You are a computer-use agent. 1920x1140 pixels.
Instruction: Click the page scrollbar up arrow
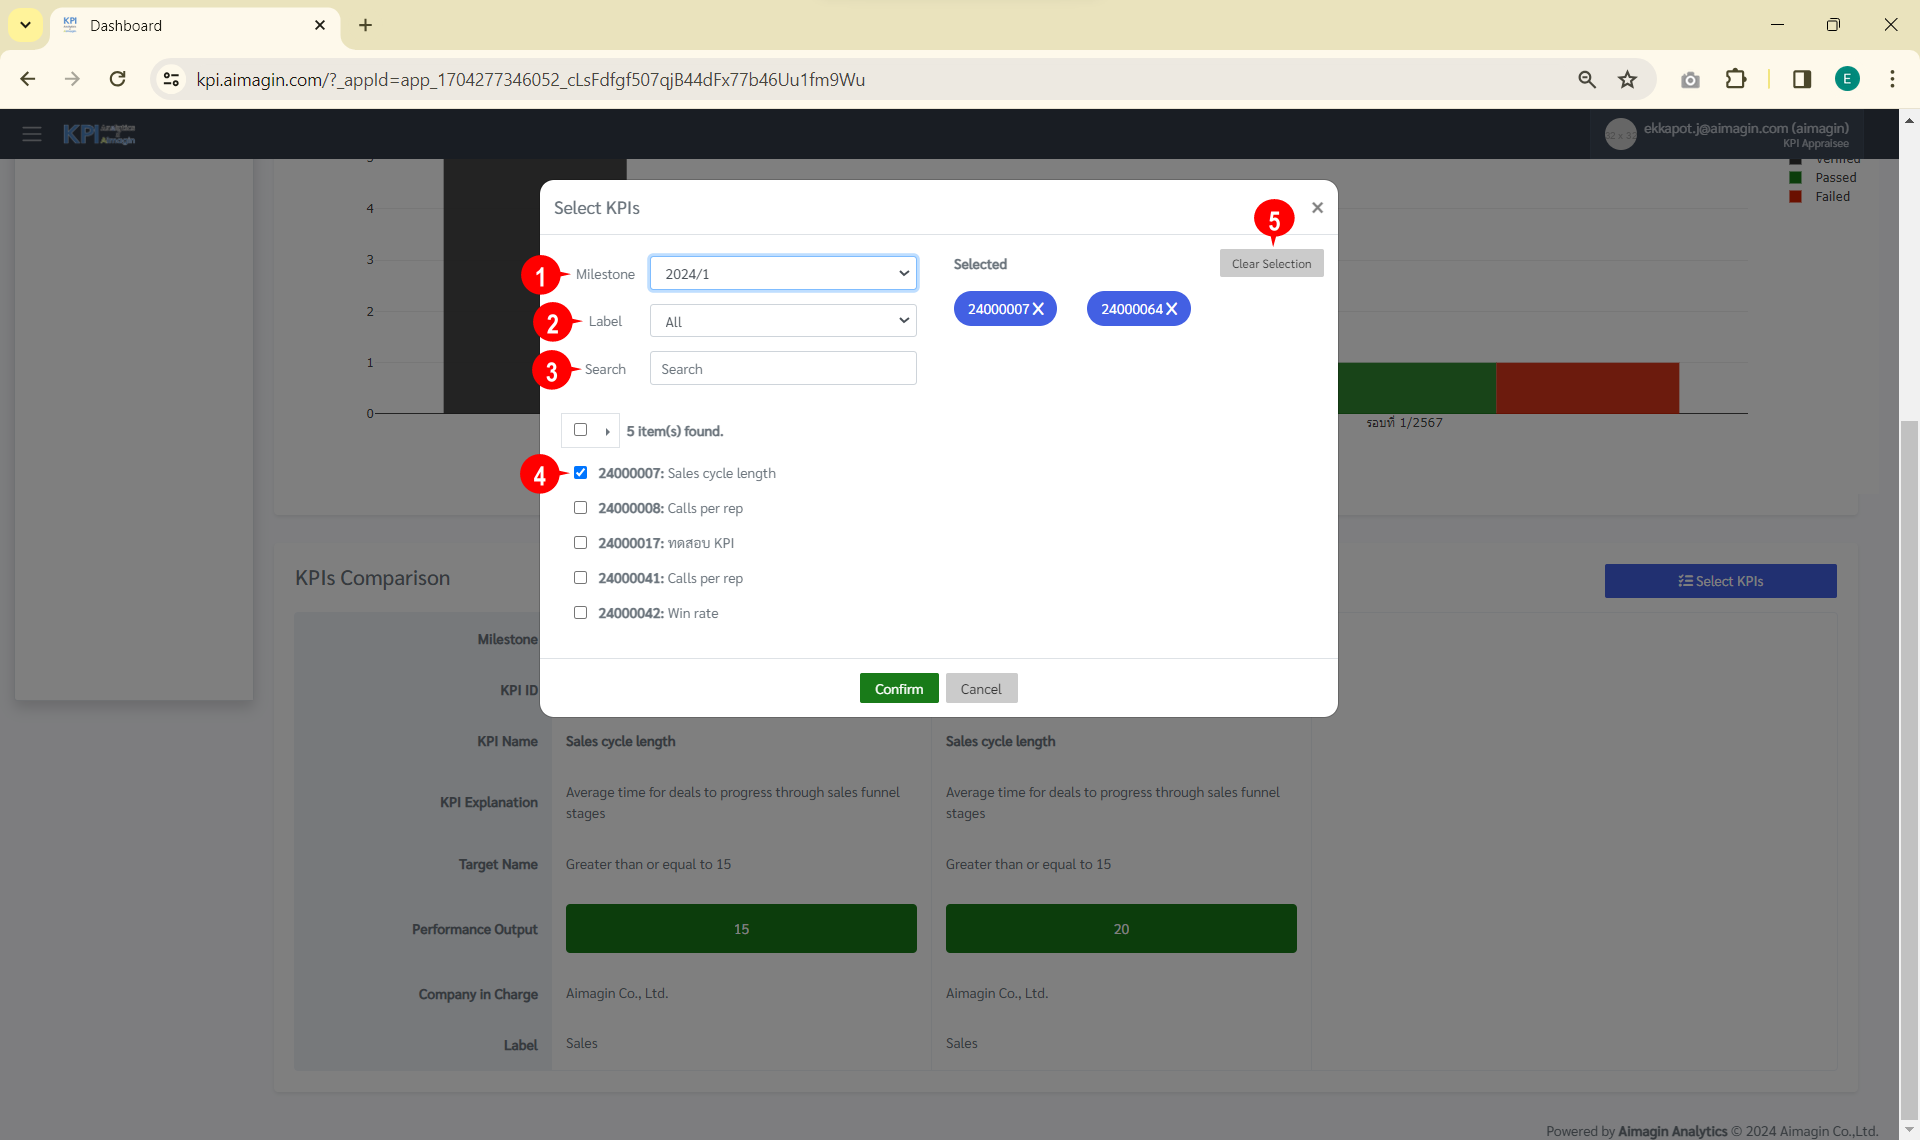coord(1909,119)
